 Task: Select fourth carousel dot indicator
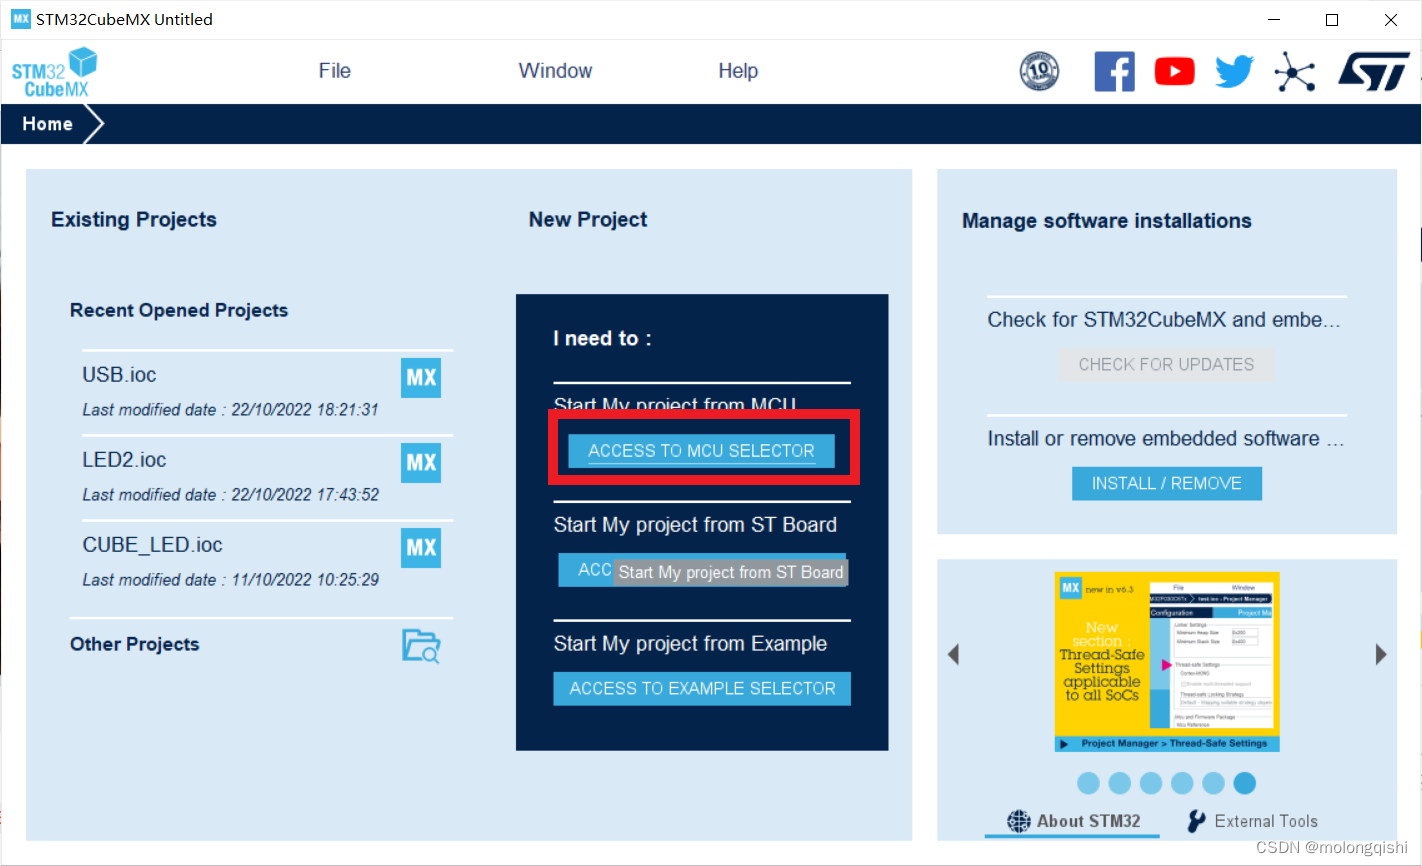(1182, 783)
